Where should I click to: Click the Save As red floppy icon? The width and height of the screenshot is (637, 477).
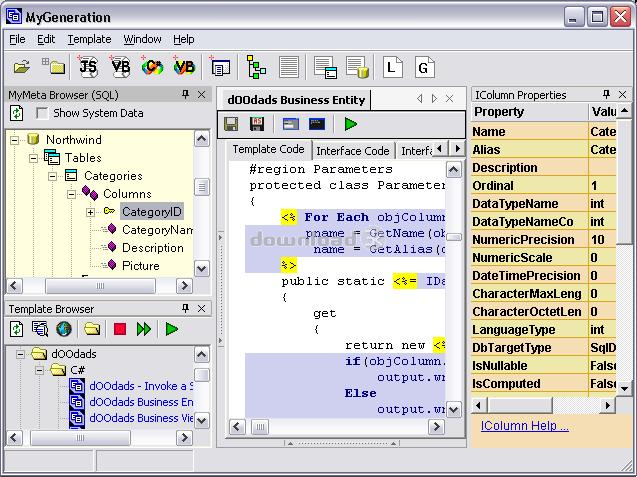pos(257,124)
